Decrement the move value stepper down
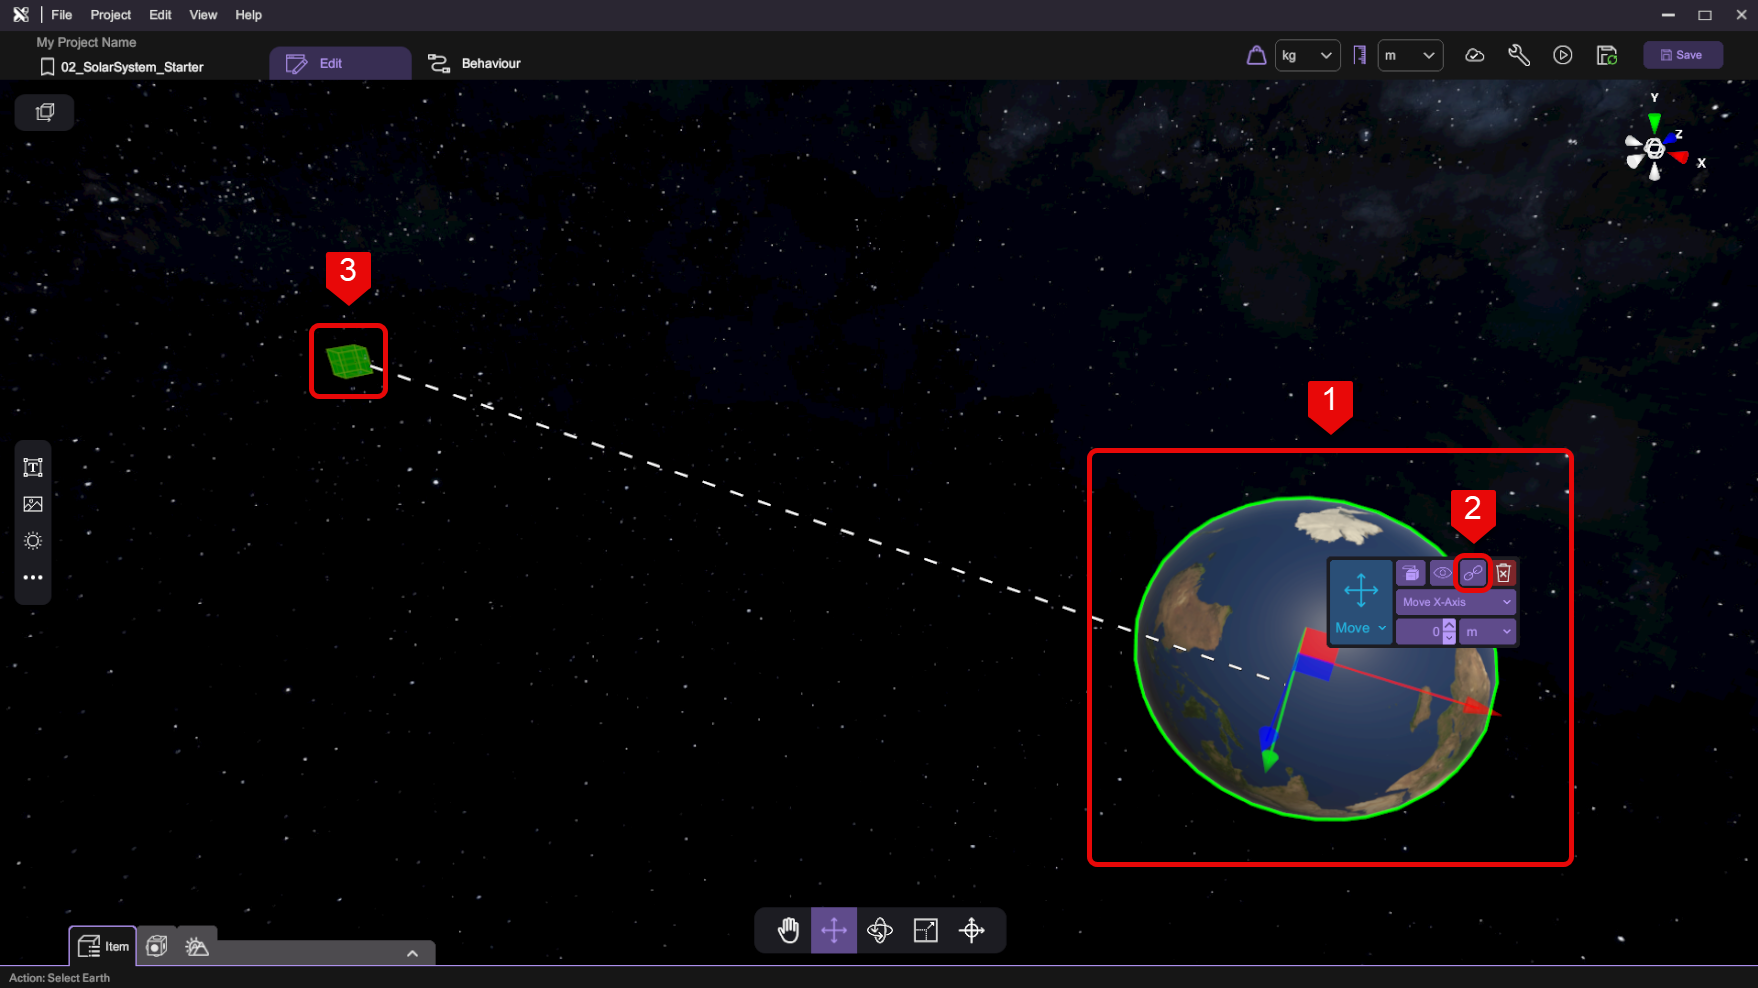 pyautogui.click(x=1449, y=637)
